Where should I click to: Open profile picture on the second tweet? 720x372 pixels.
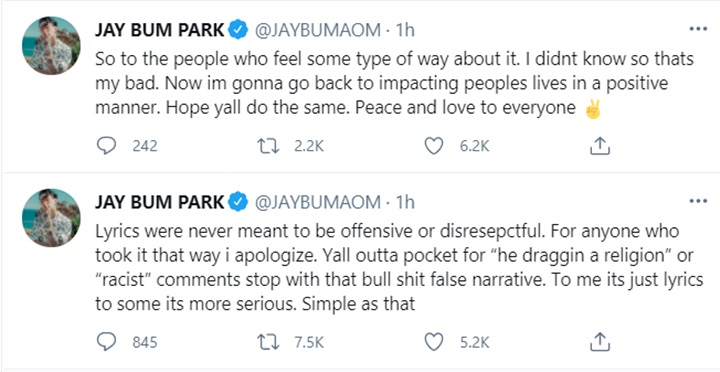click(51, 218)
